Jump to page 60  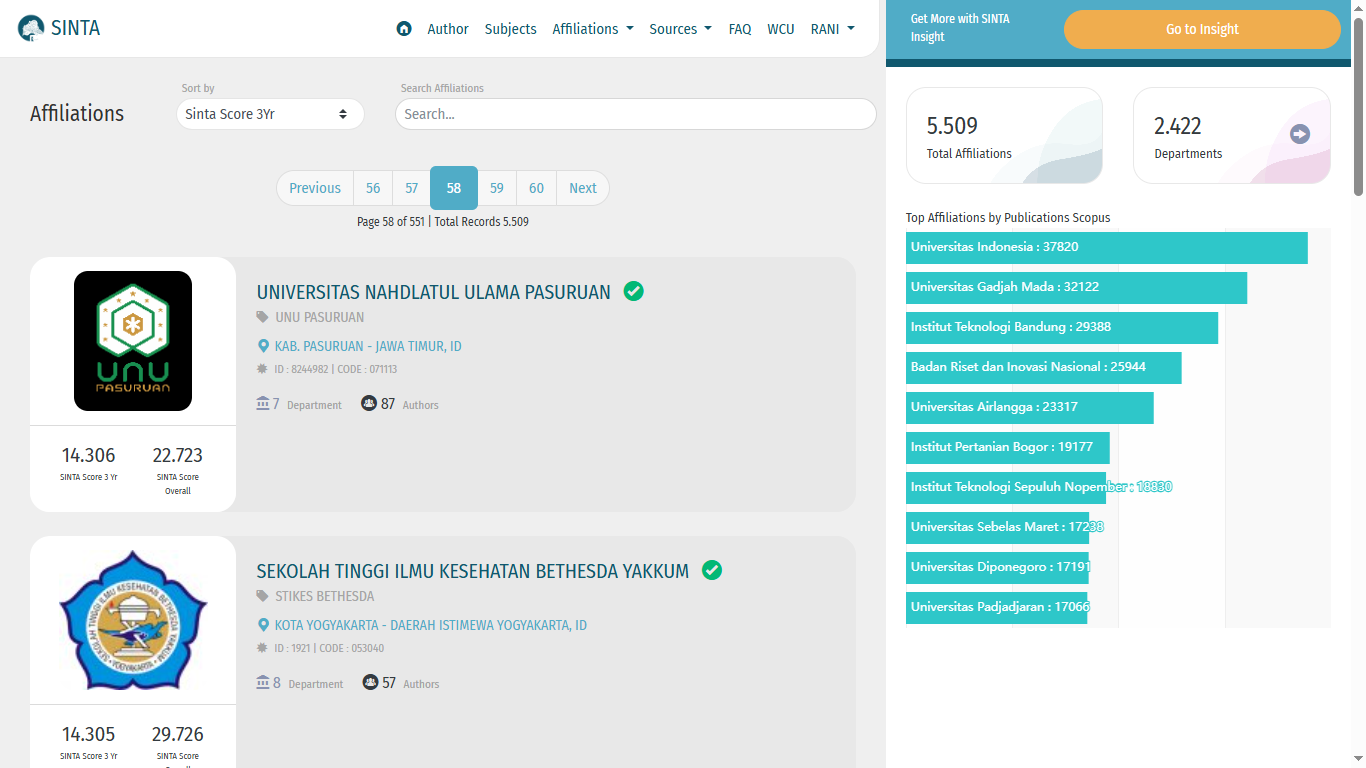pyautogui.click(x=537, y=188)
